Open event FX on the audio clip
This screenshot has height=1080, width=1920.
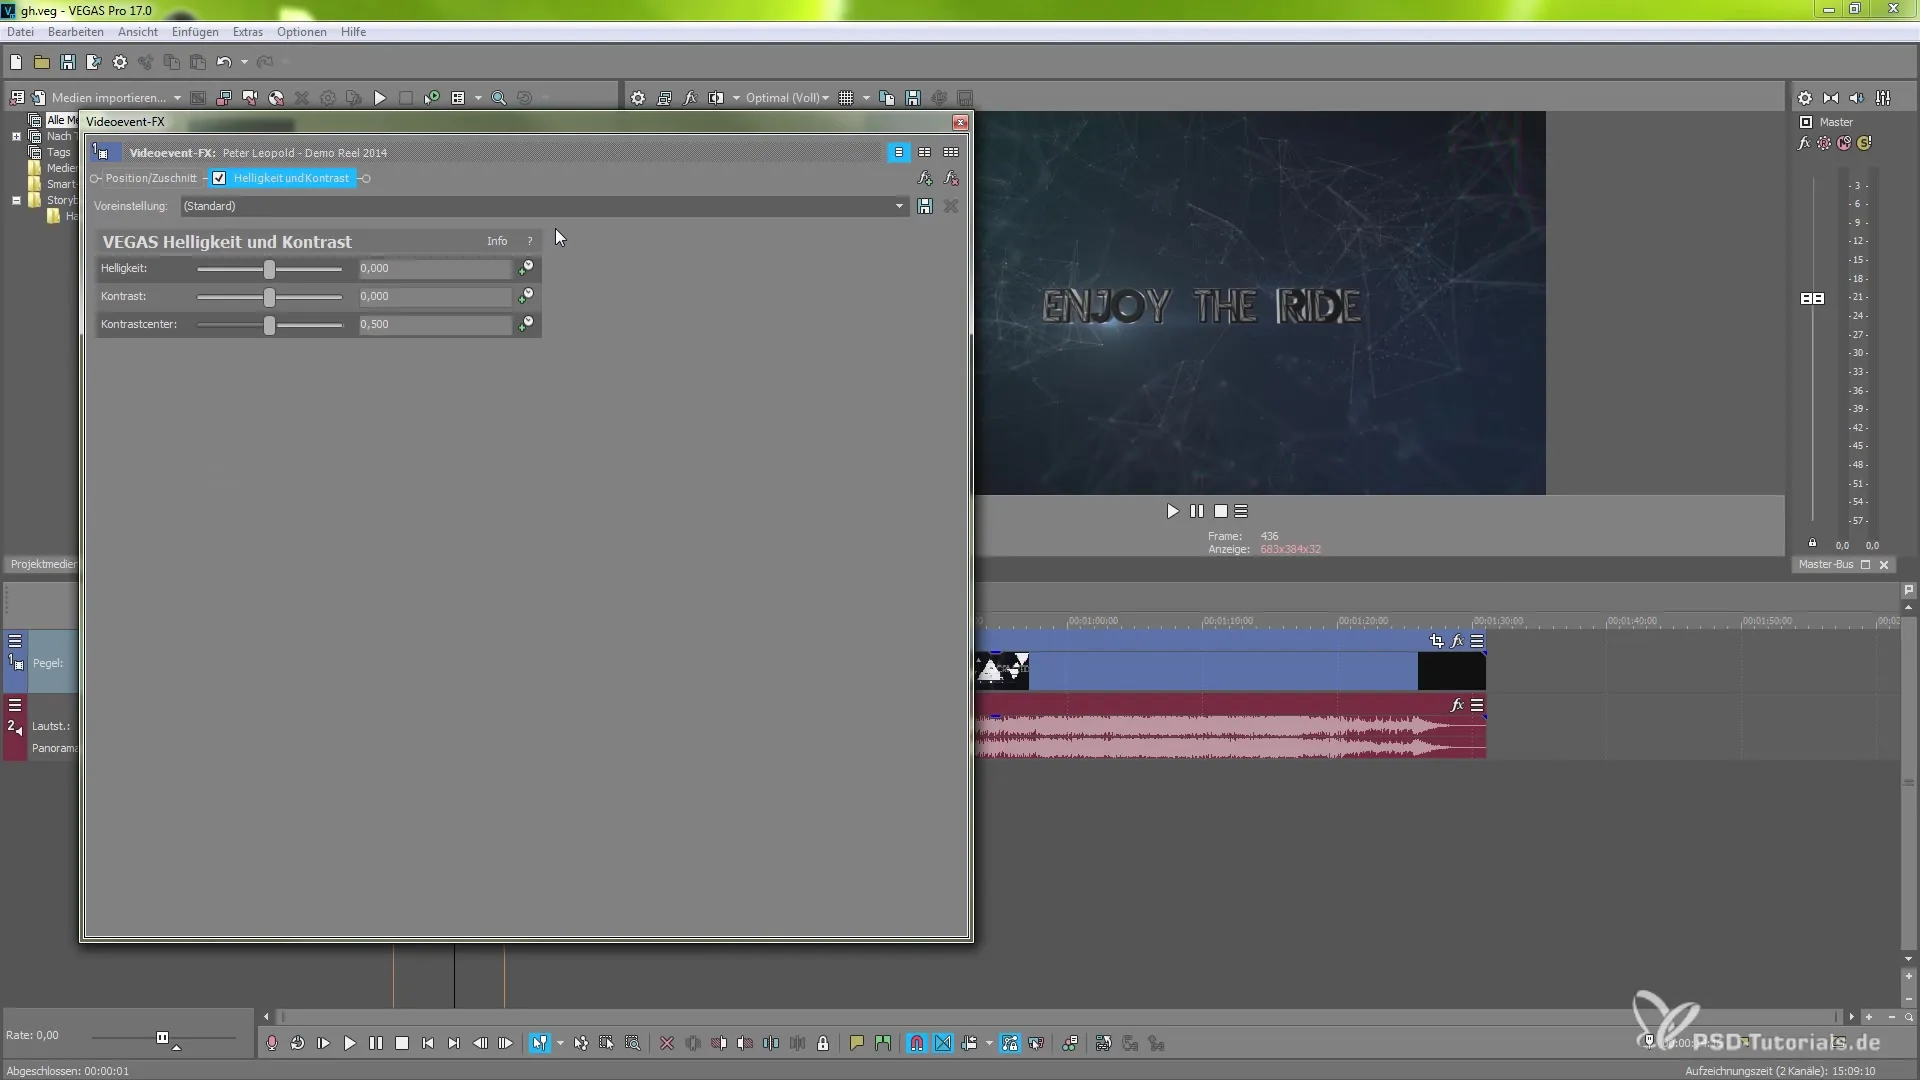tap(1457, 705)
